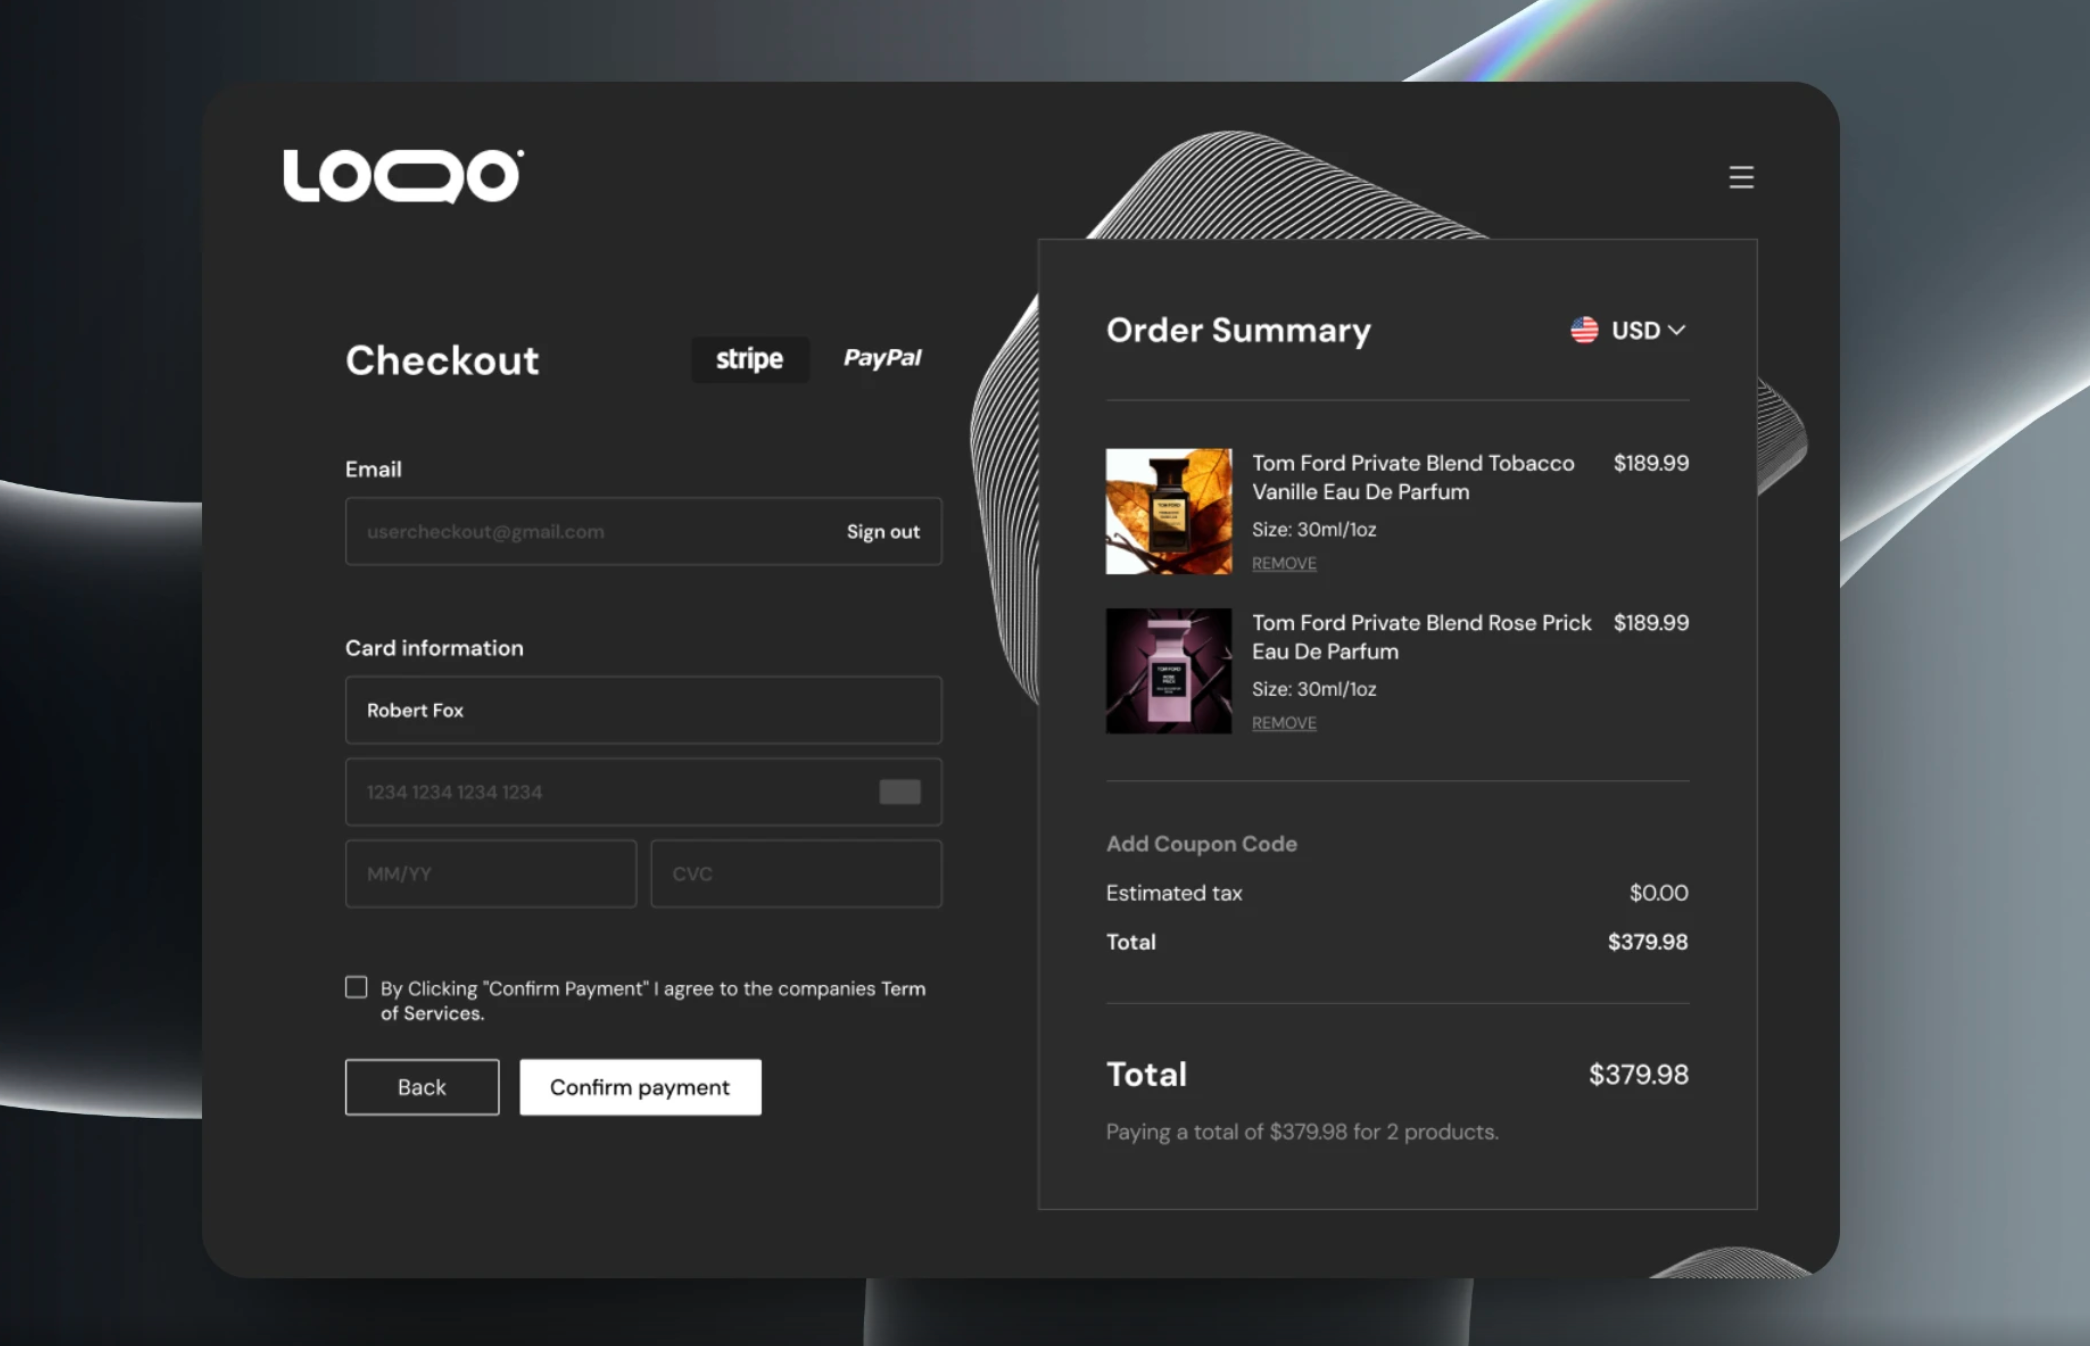Click the Tom Ford Rose Prick product title
Image resolution: width=2090 pixels, height=1346 pixels.
click(1421, 637)
